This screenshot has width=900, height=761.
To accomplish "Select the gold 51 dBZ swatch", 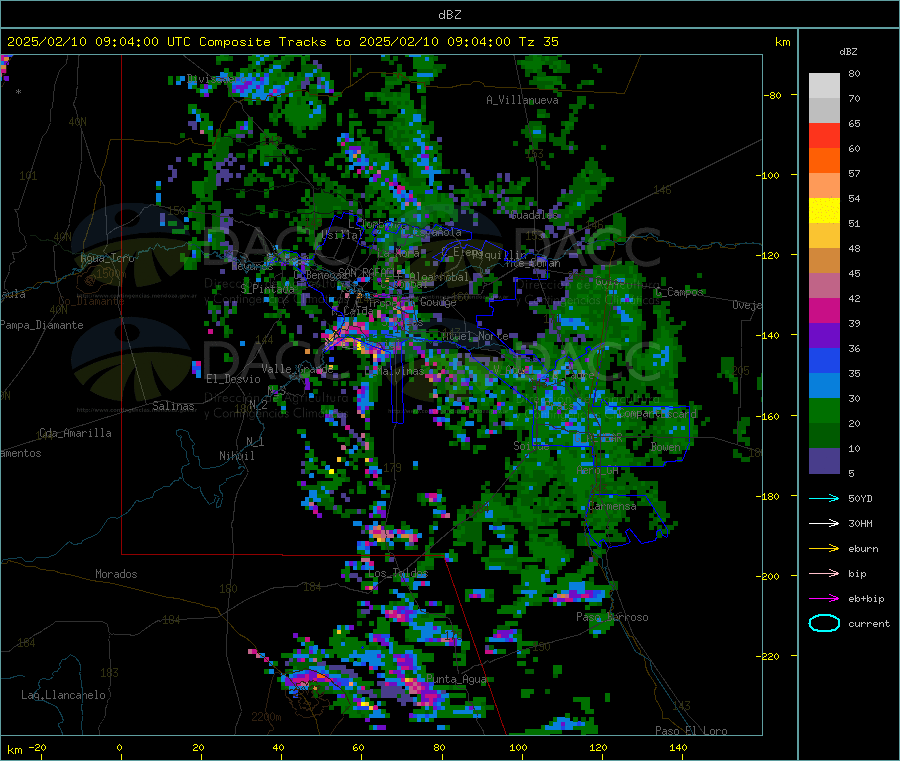I will (824, 236).
